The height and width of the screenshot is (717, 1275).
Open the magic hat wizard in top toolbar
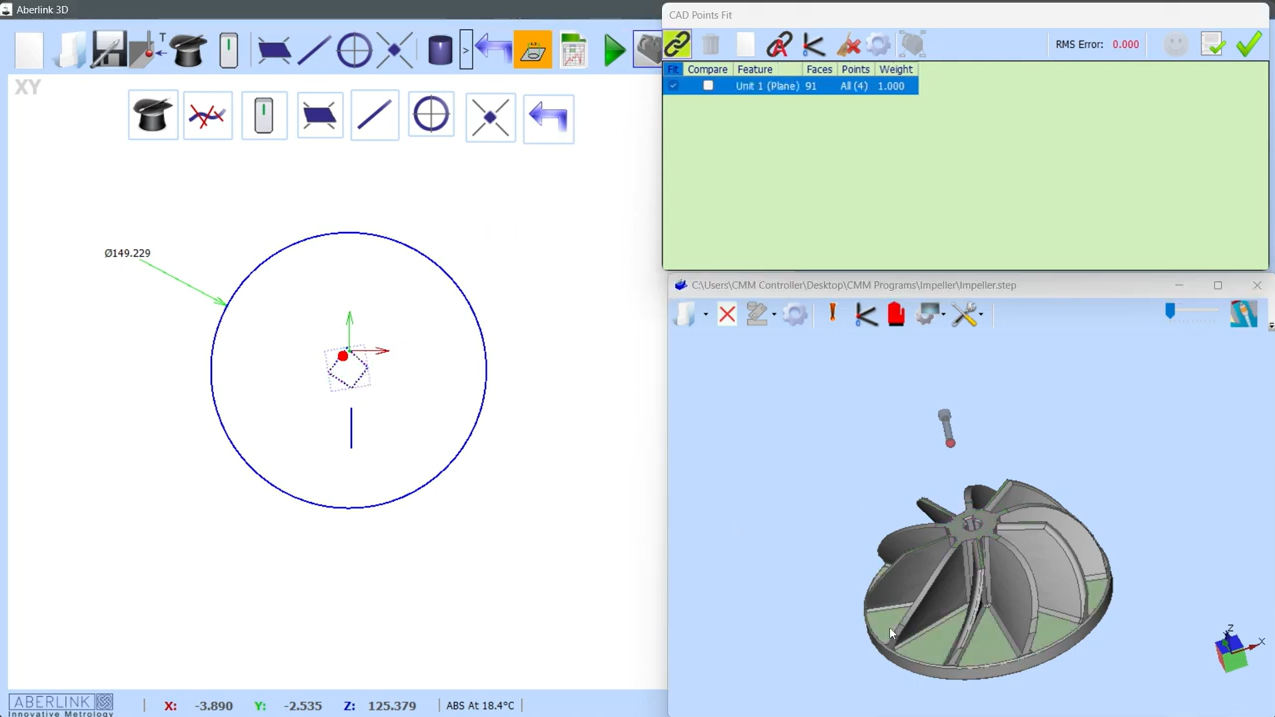pyautogui.click(x=188, y=50)
